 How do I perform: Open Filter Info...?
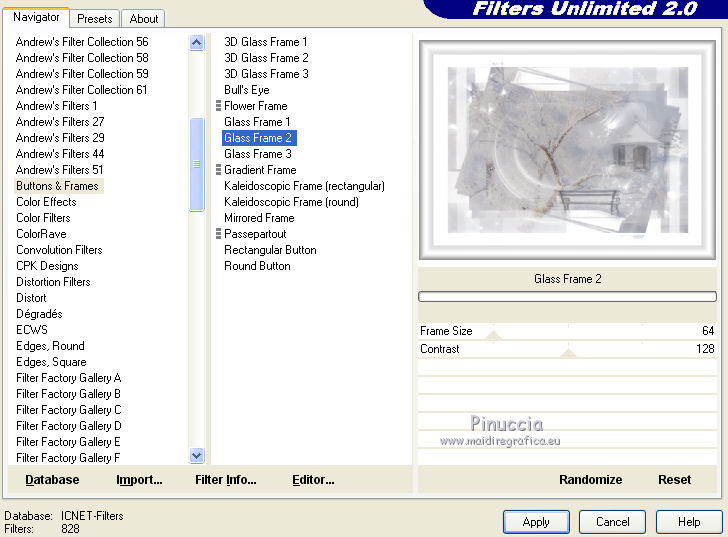click(x=226, y=480)
